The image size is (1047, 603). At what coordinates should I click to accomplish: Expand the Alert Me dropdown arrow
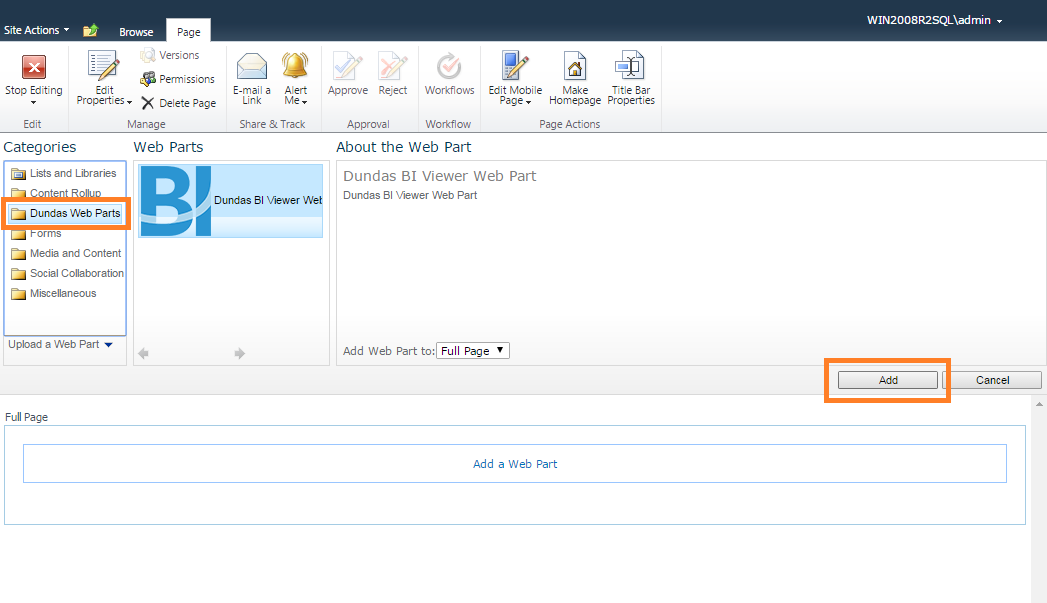(304, 102)
